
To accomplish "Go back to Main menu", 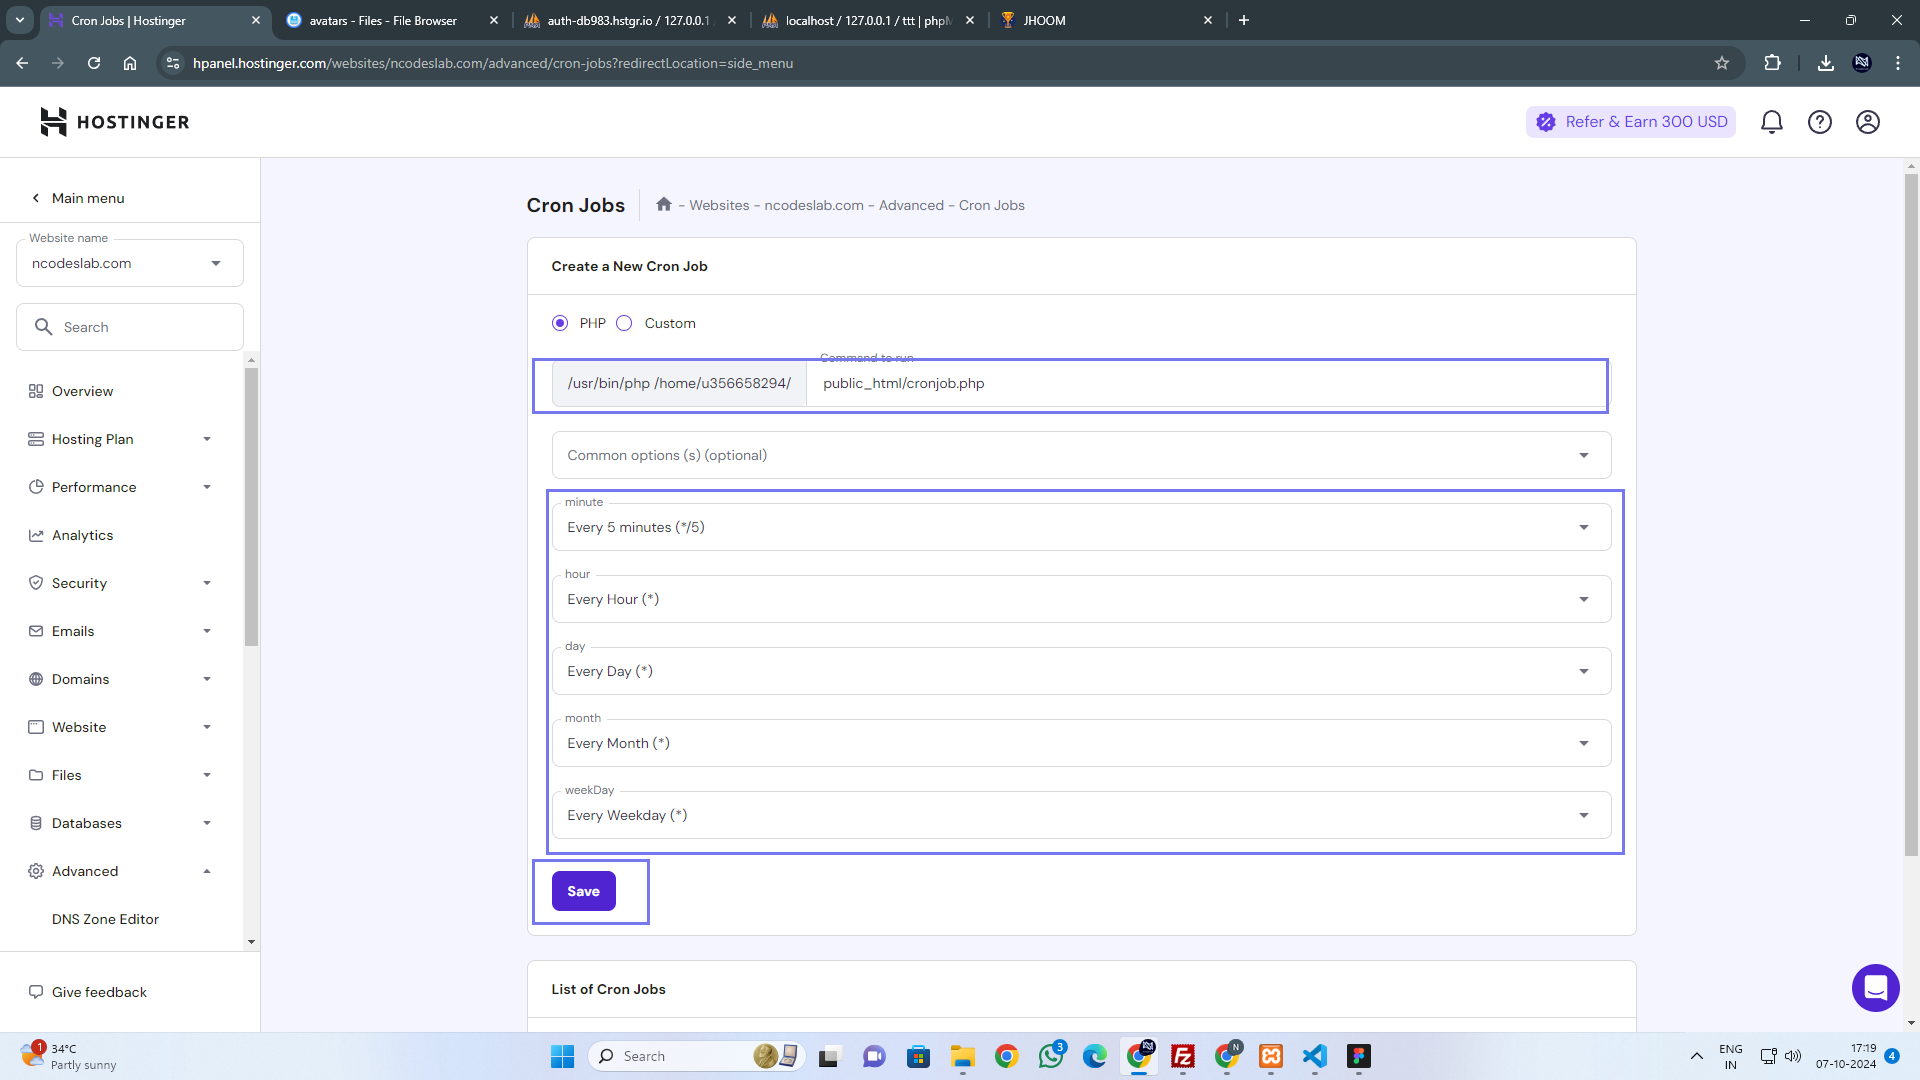I will point(78,198).
